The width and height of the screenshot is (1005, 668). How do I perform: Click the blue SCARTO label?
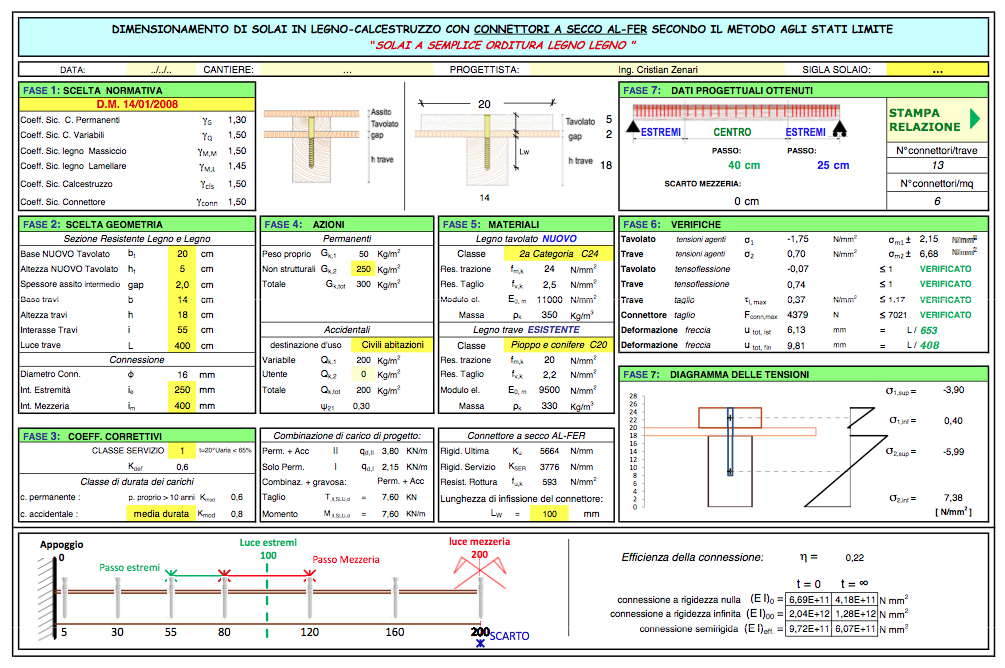pos(510,636)
